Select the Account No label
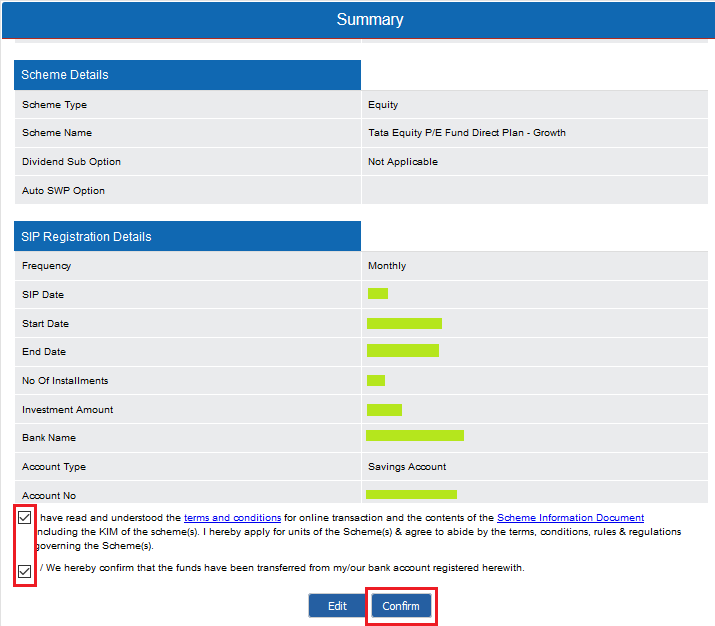 49,496
